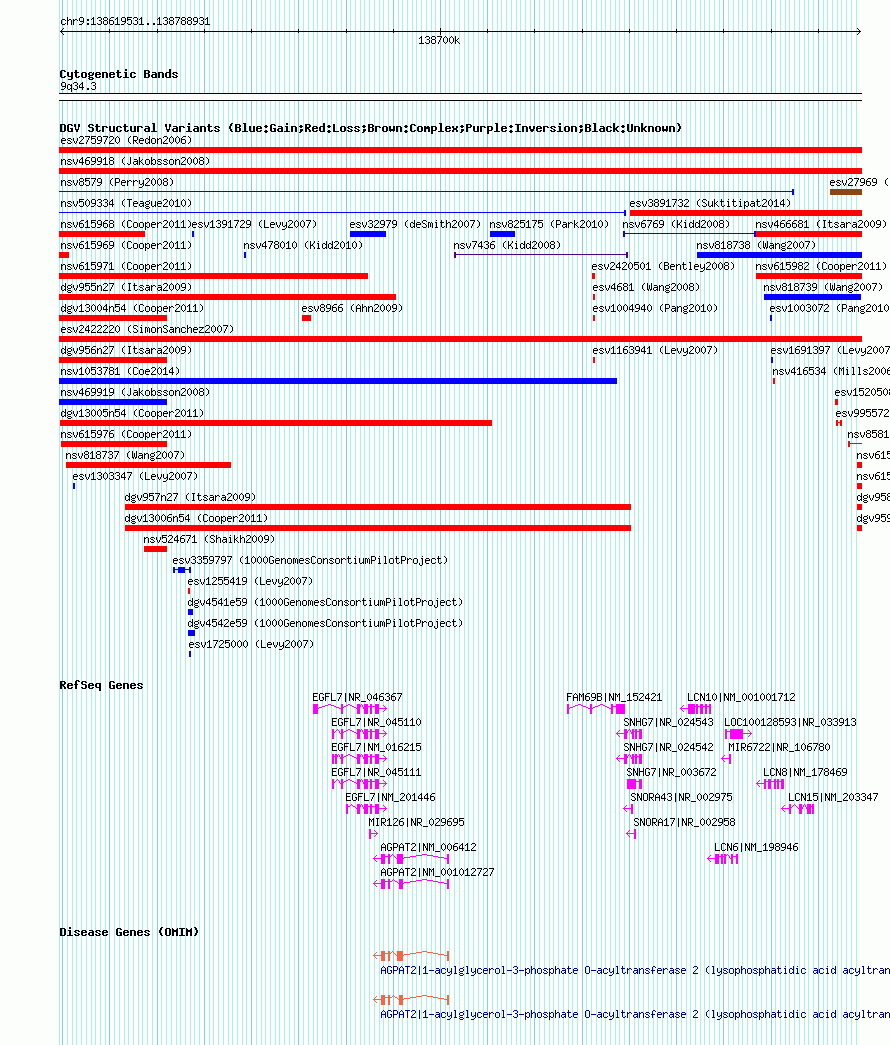
Task: Click the nsv825175 (Park2010) blue bar
Action: tap(502, 234)
